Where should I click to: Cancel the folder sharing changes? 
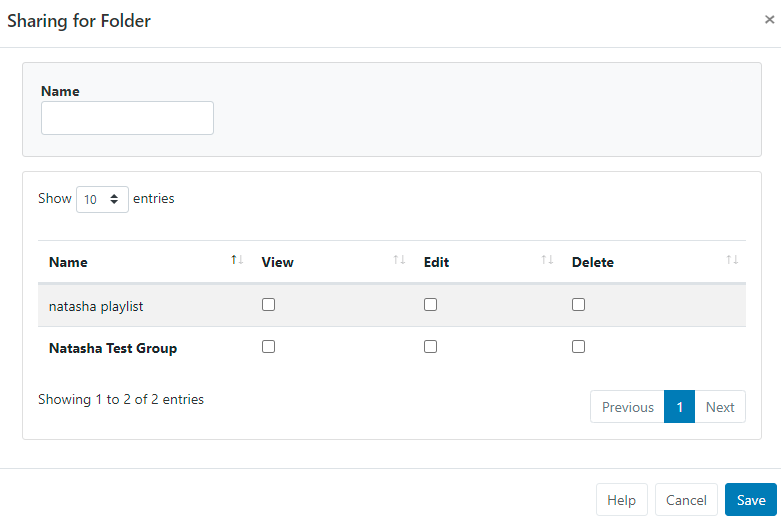[x=686, y=500]
